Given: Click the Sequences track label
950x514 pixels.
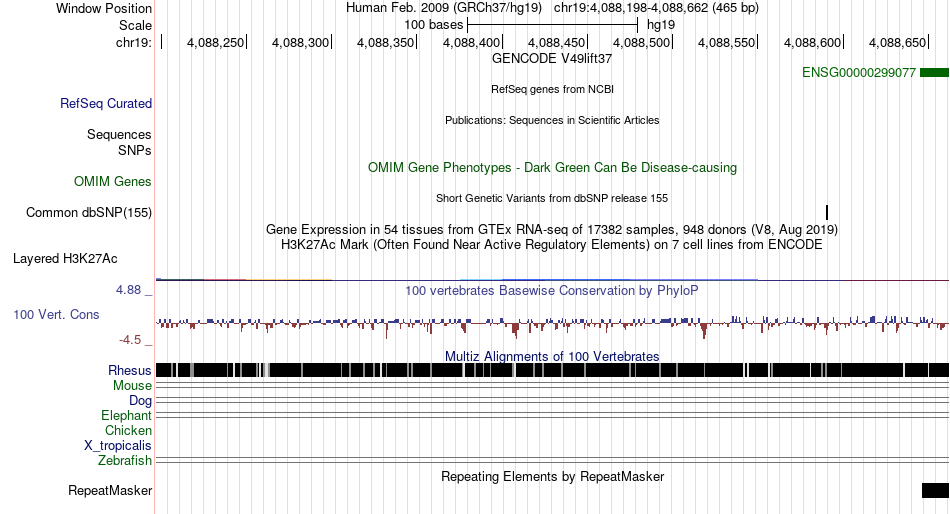Looking at the screenshot, I should 119,135.
